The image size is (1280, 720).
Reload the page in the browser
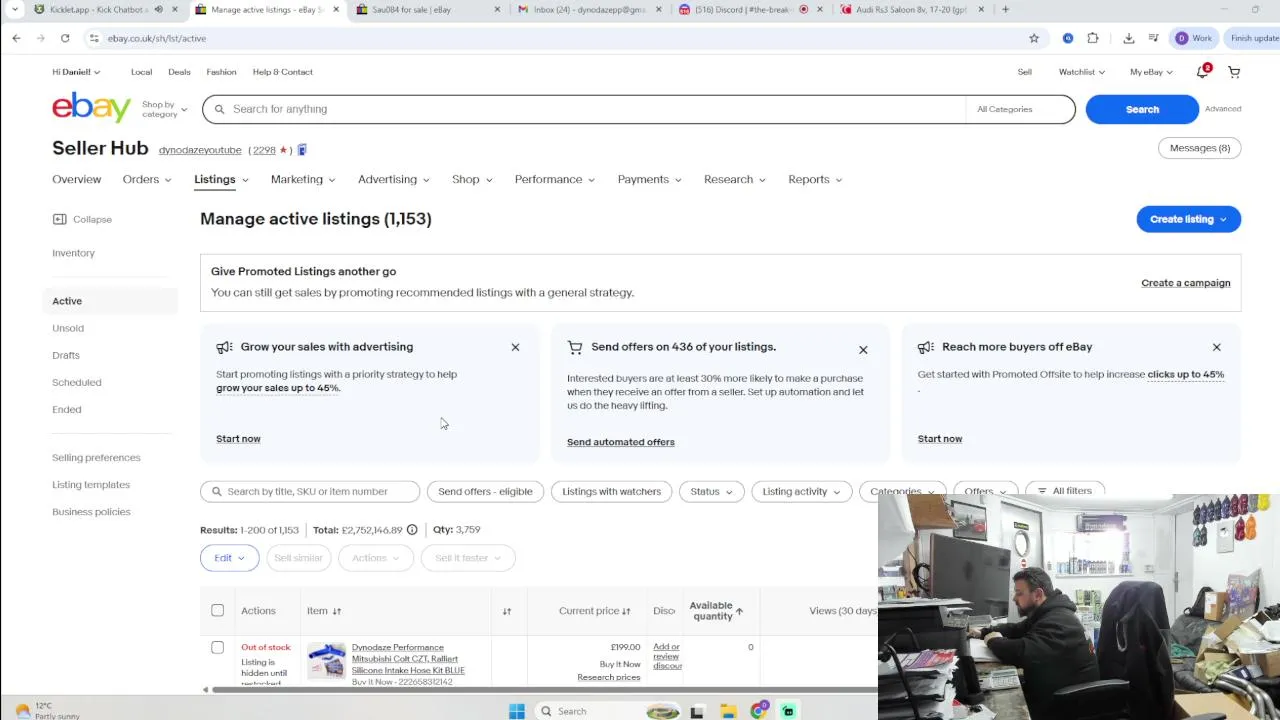coord(65,38)
